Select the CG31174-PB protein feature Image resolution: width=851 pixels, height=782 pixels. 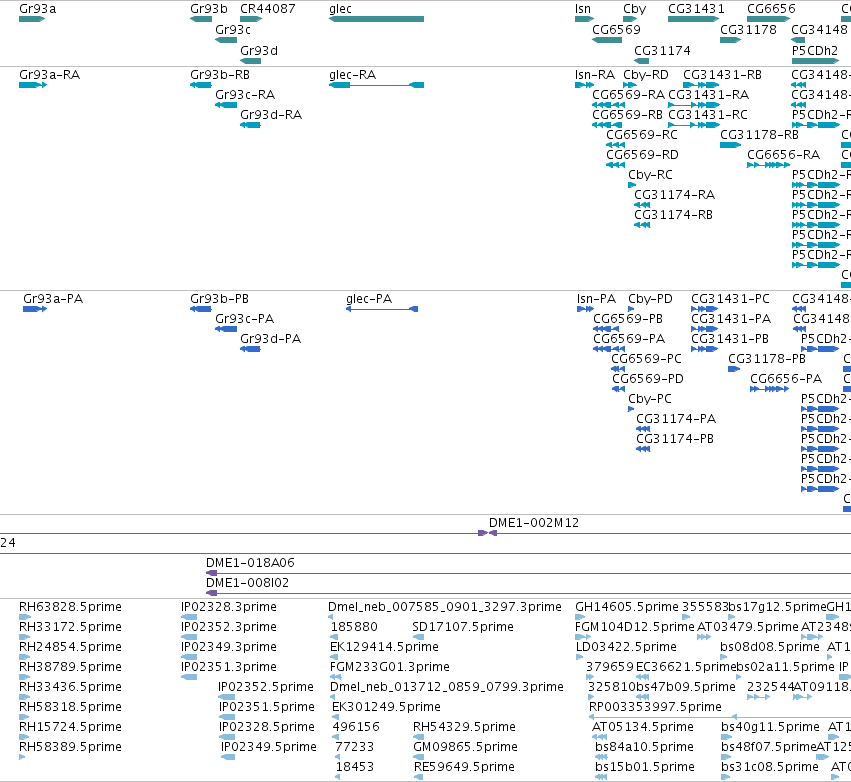tap(643, 449)
